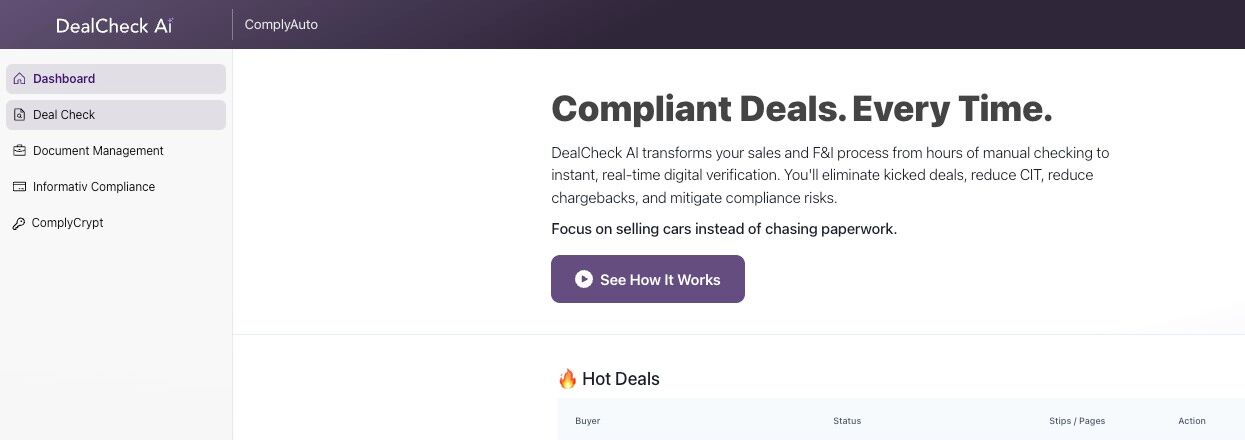The image size is (1245, 440).
Task: Navigate to ComplyCrypt in the sidebar
Action: coord(68,223)
